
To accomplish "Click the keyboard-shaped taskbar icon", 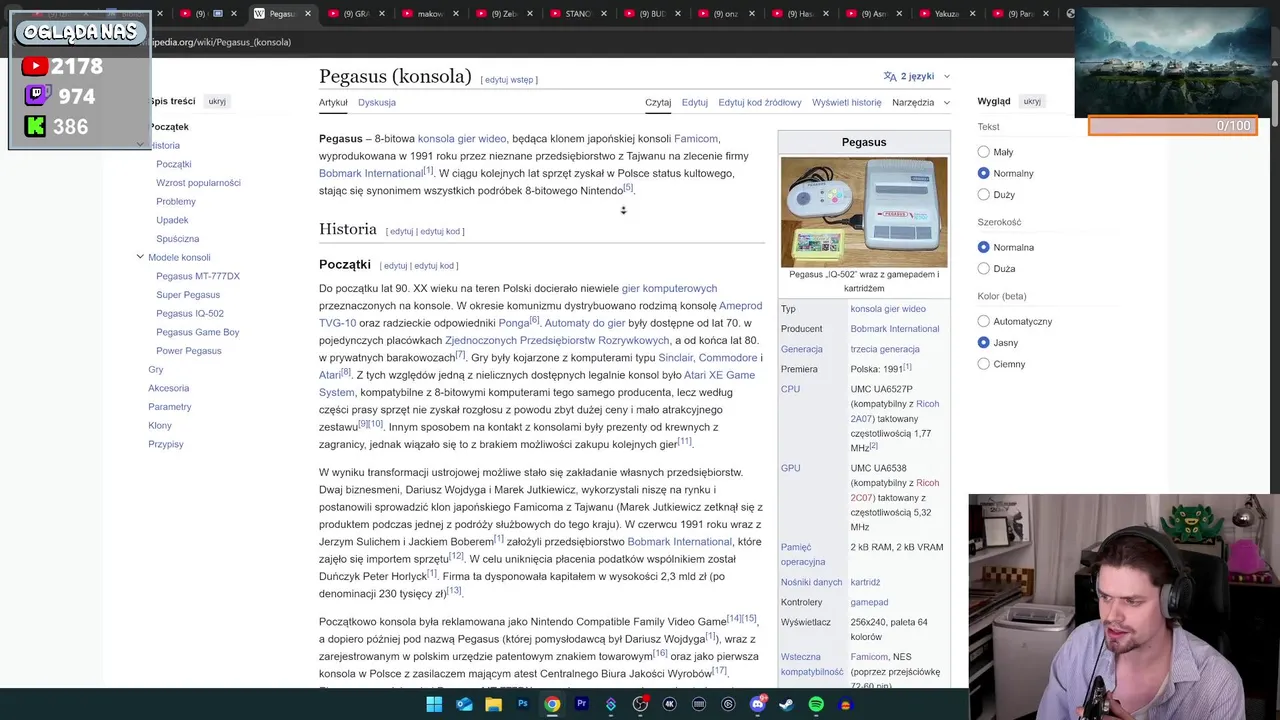I will [699, 704].
